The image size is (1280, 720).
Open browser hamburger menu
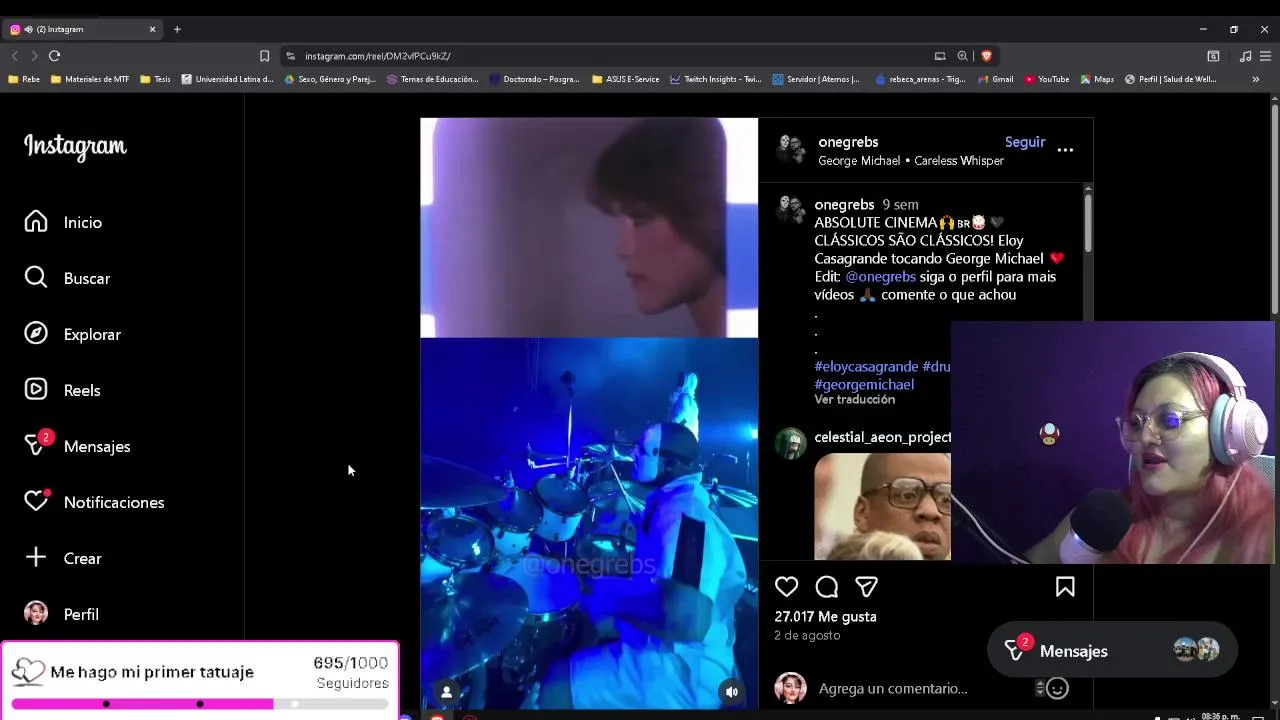click(1265, 56)
